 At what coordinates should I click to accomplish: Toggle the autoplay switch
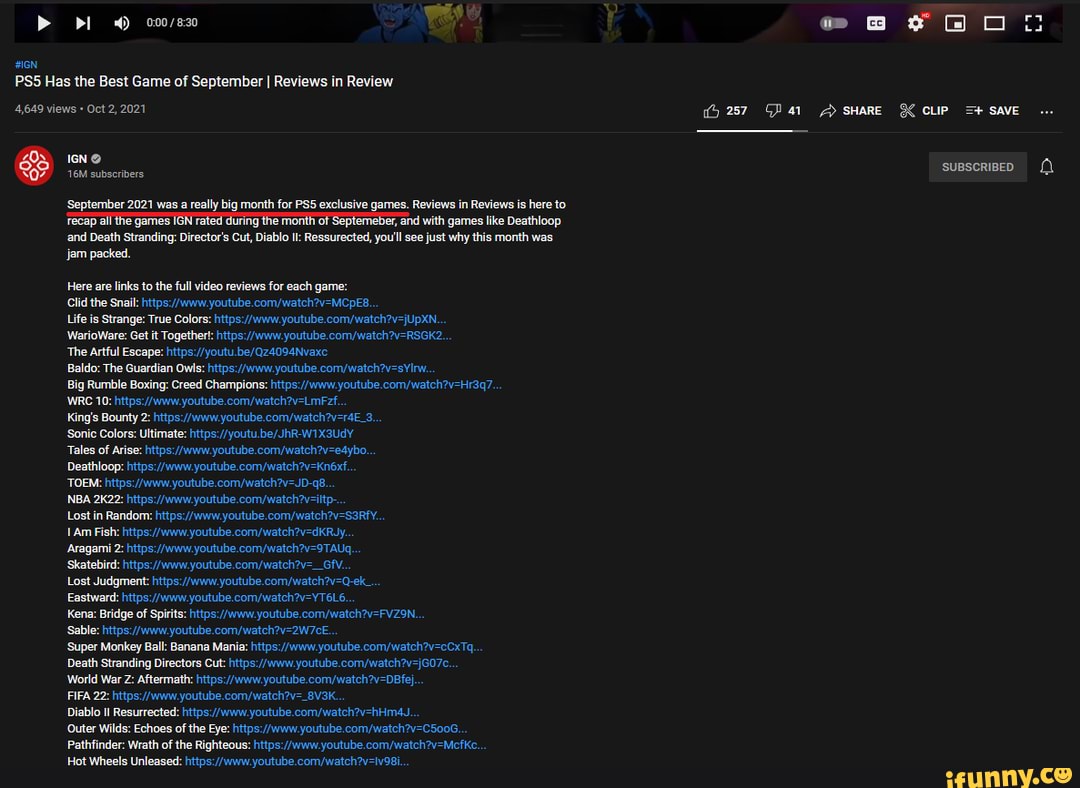[833, 23]
